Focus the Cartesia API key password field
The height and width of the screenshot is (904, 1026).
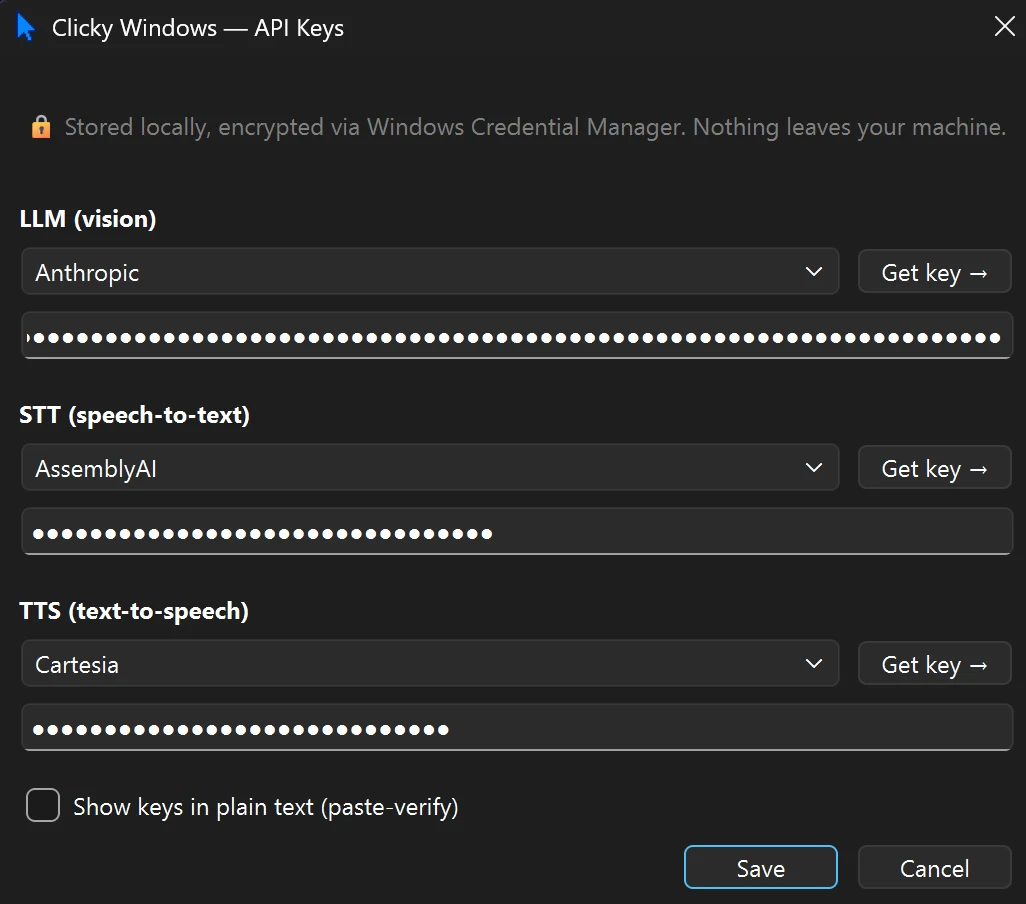(x=517, y=727)
